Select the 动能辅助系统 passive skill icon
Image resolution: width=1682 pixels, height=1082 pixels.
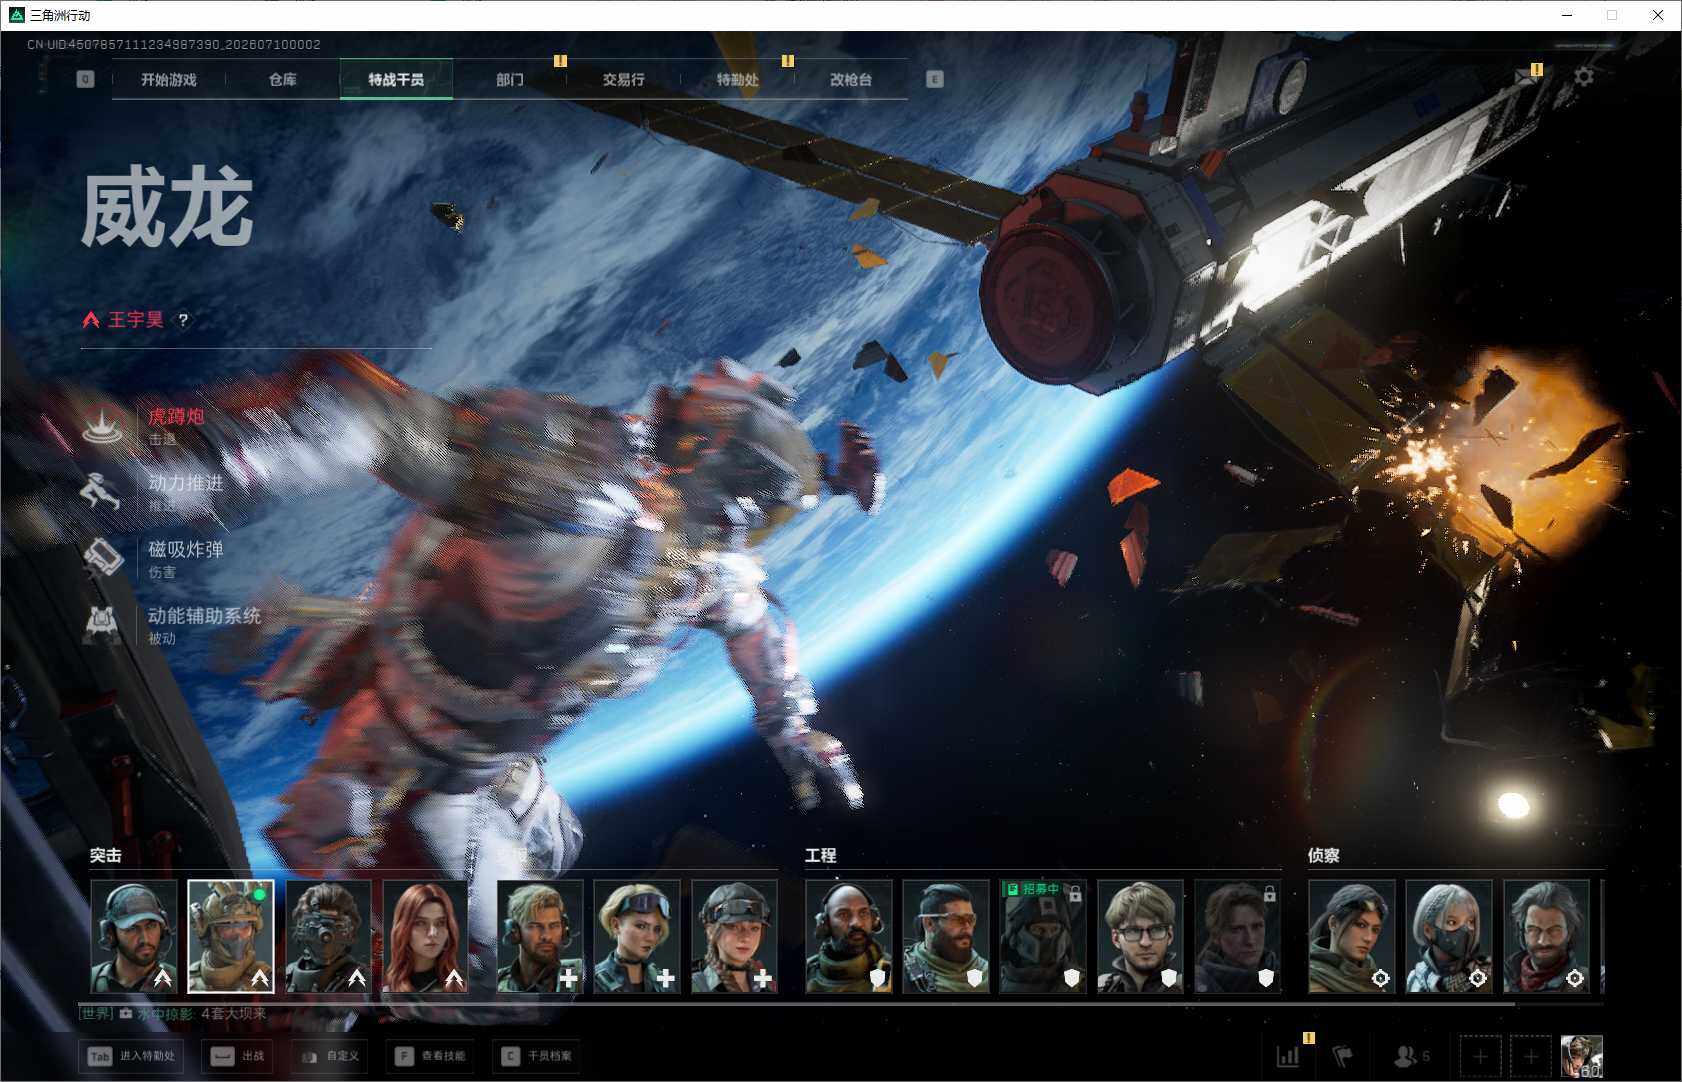(102, 624)
